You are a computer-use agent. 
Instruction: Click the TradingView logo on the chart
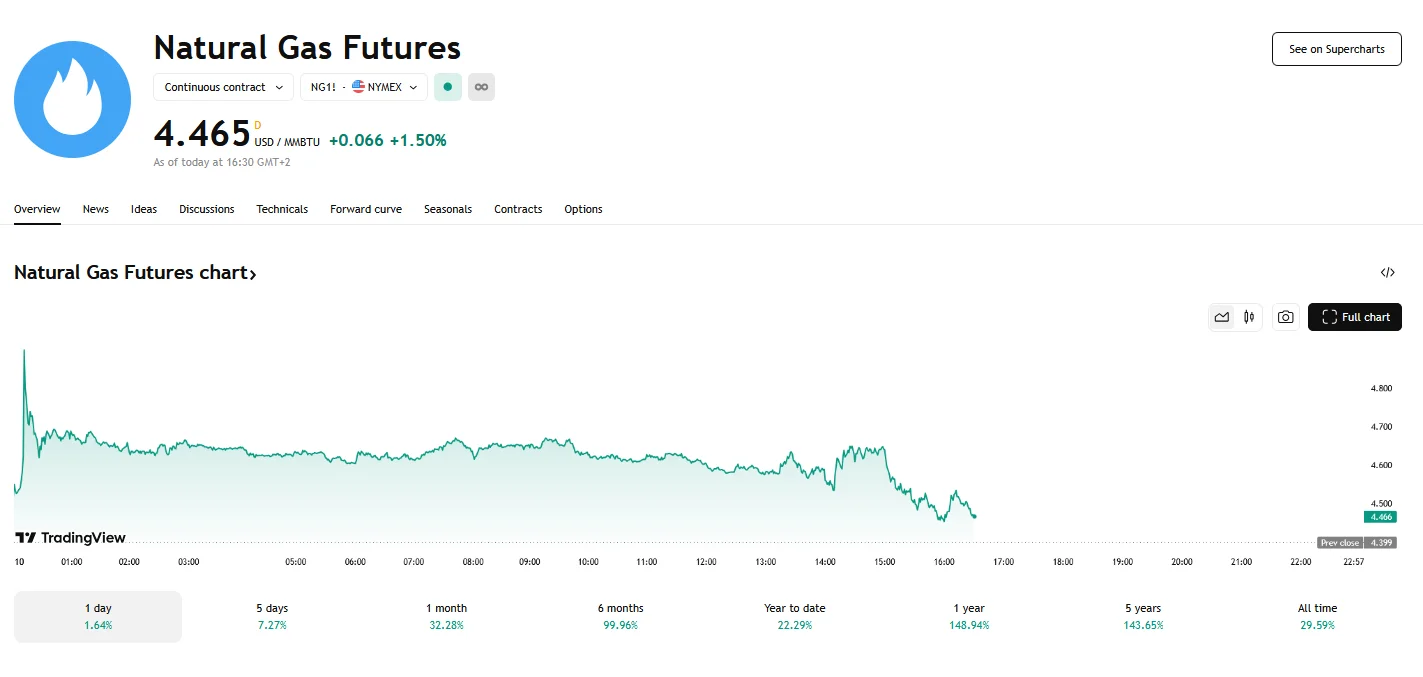70,537
